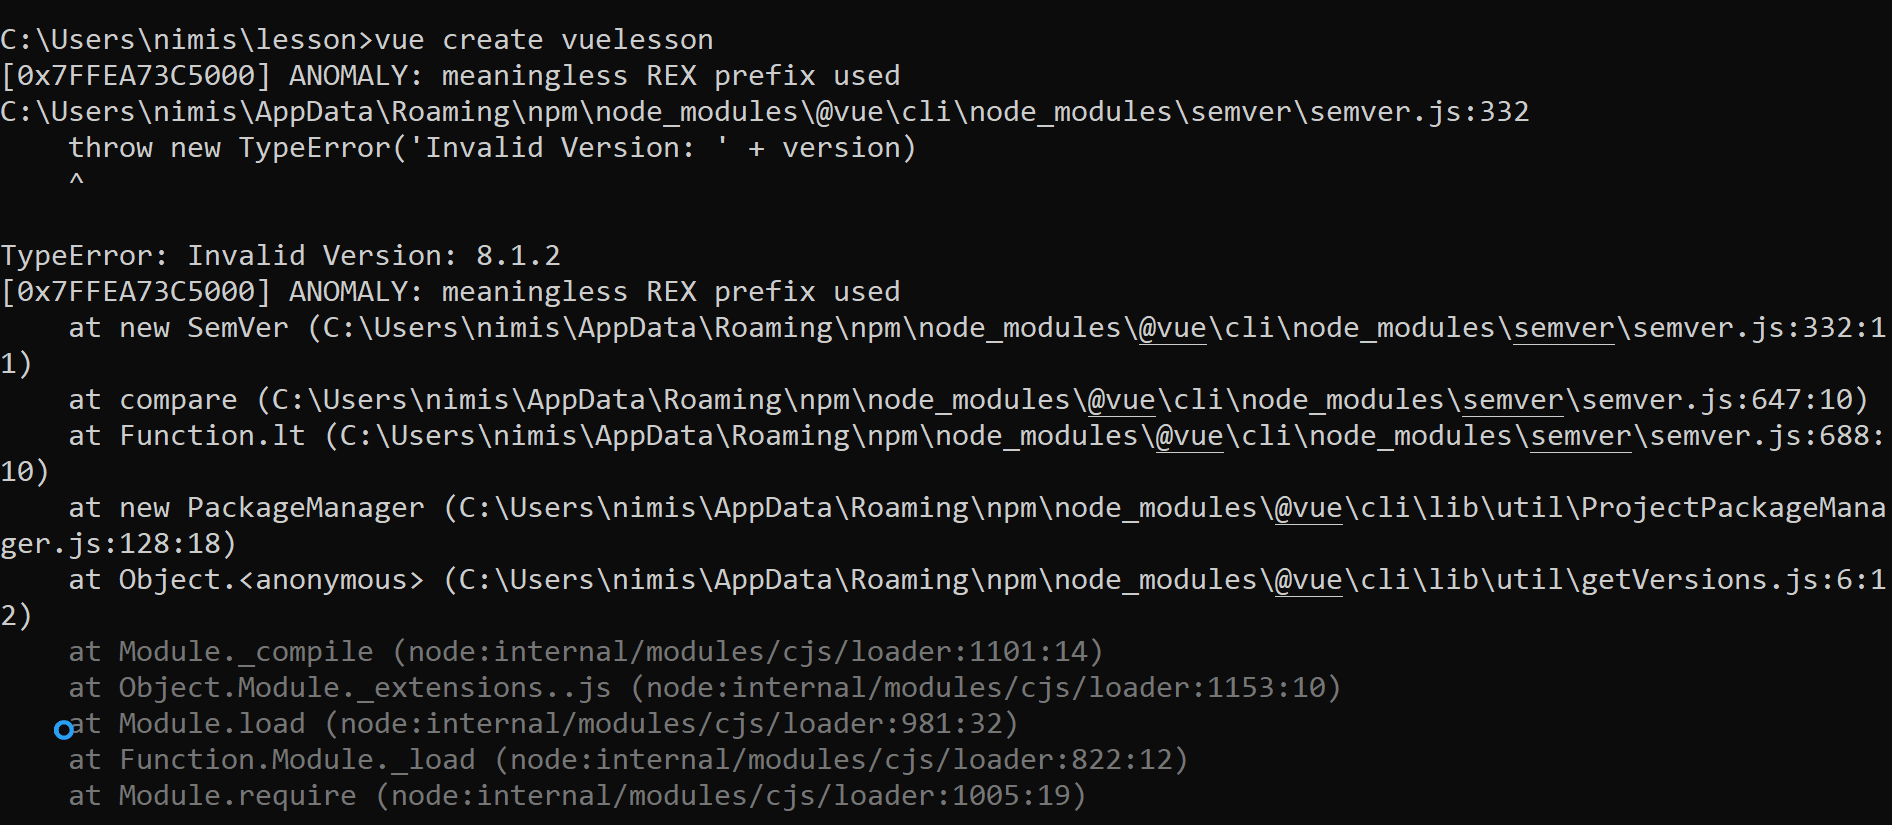Select underlined "semver" in the Function.lt line

click(1581, 436)
